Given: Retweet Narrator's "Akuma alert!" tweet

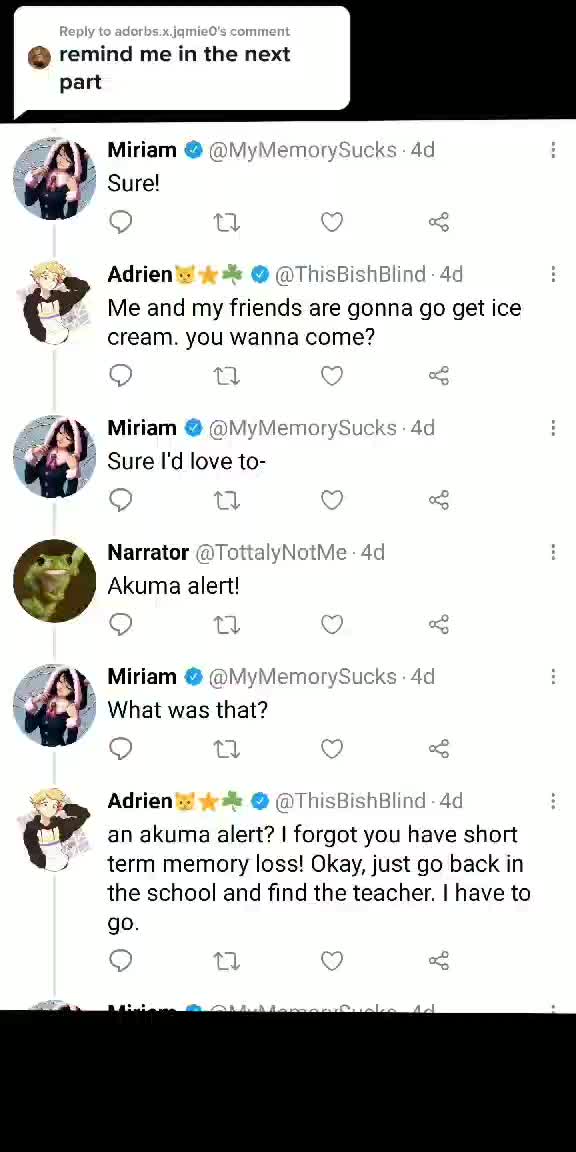Looking at the screenshot, I should point(226,624).
